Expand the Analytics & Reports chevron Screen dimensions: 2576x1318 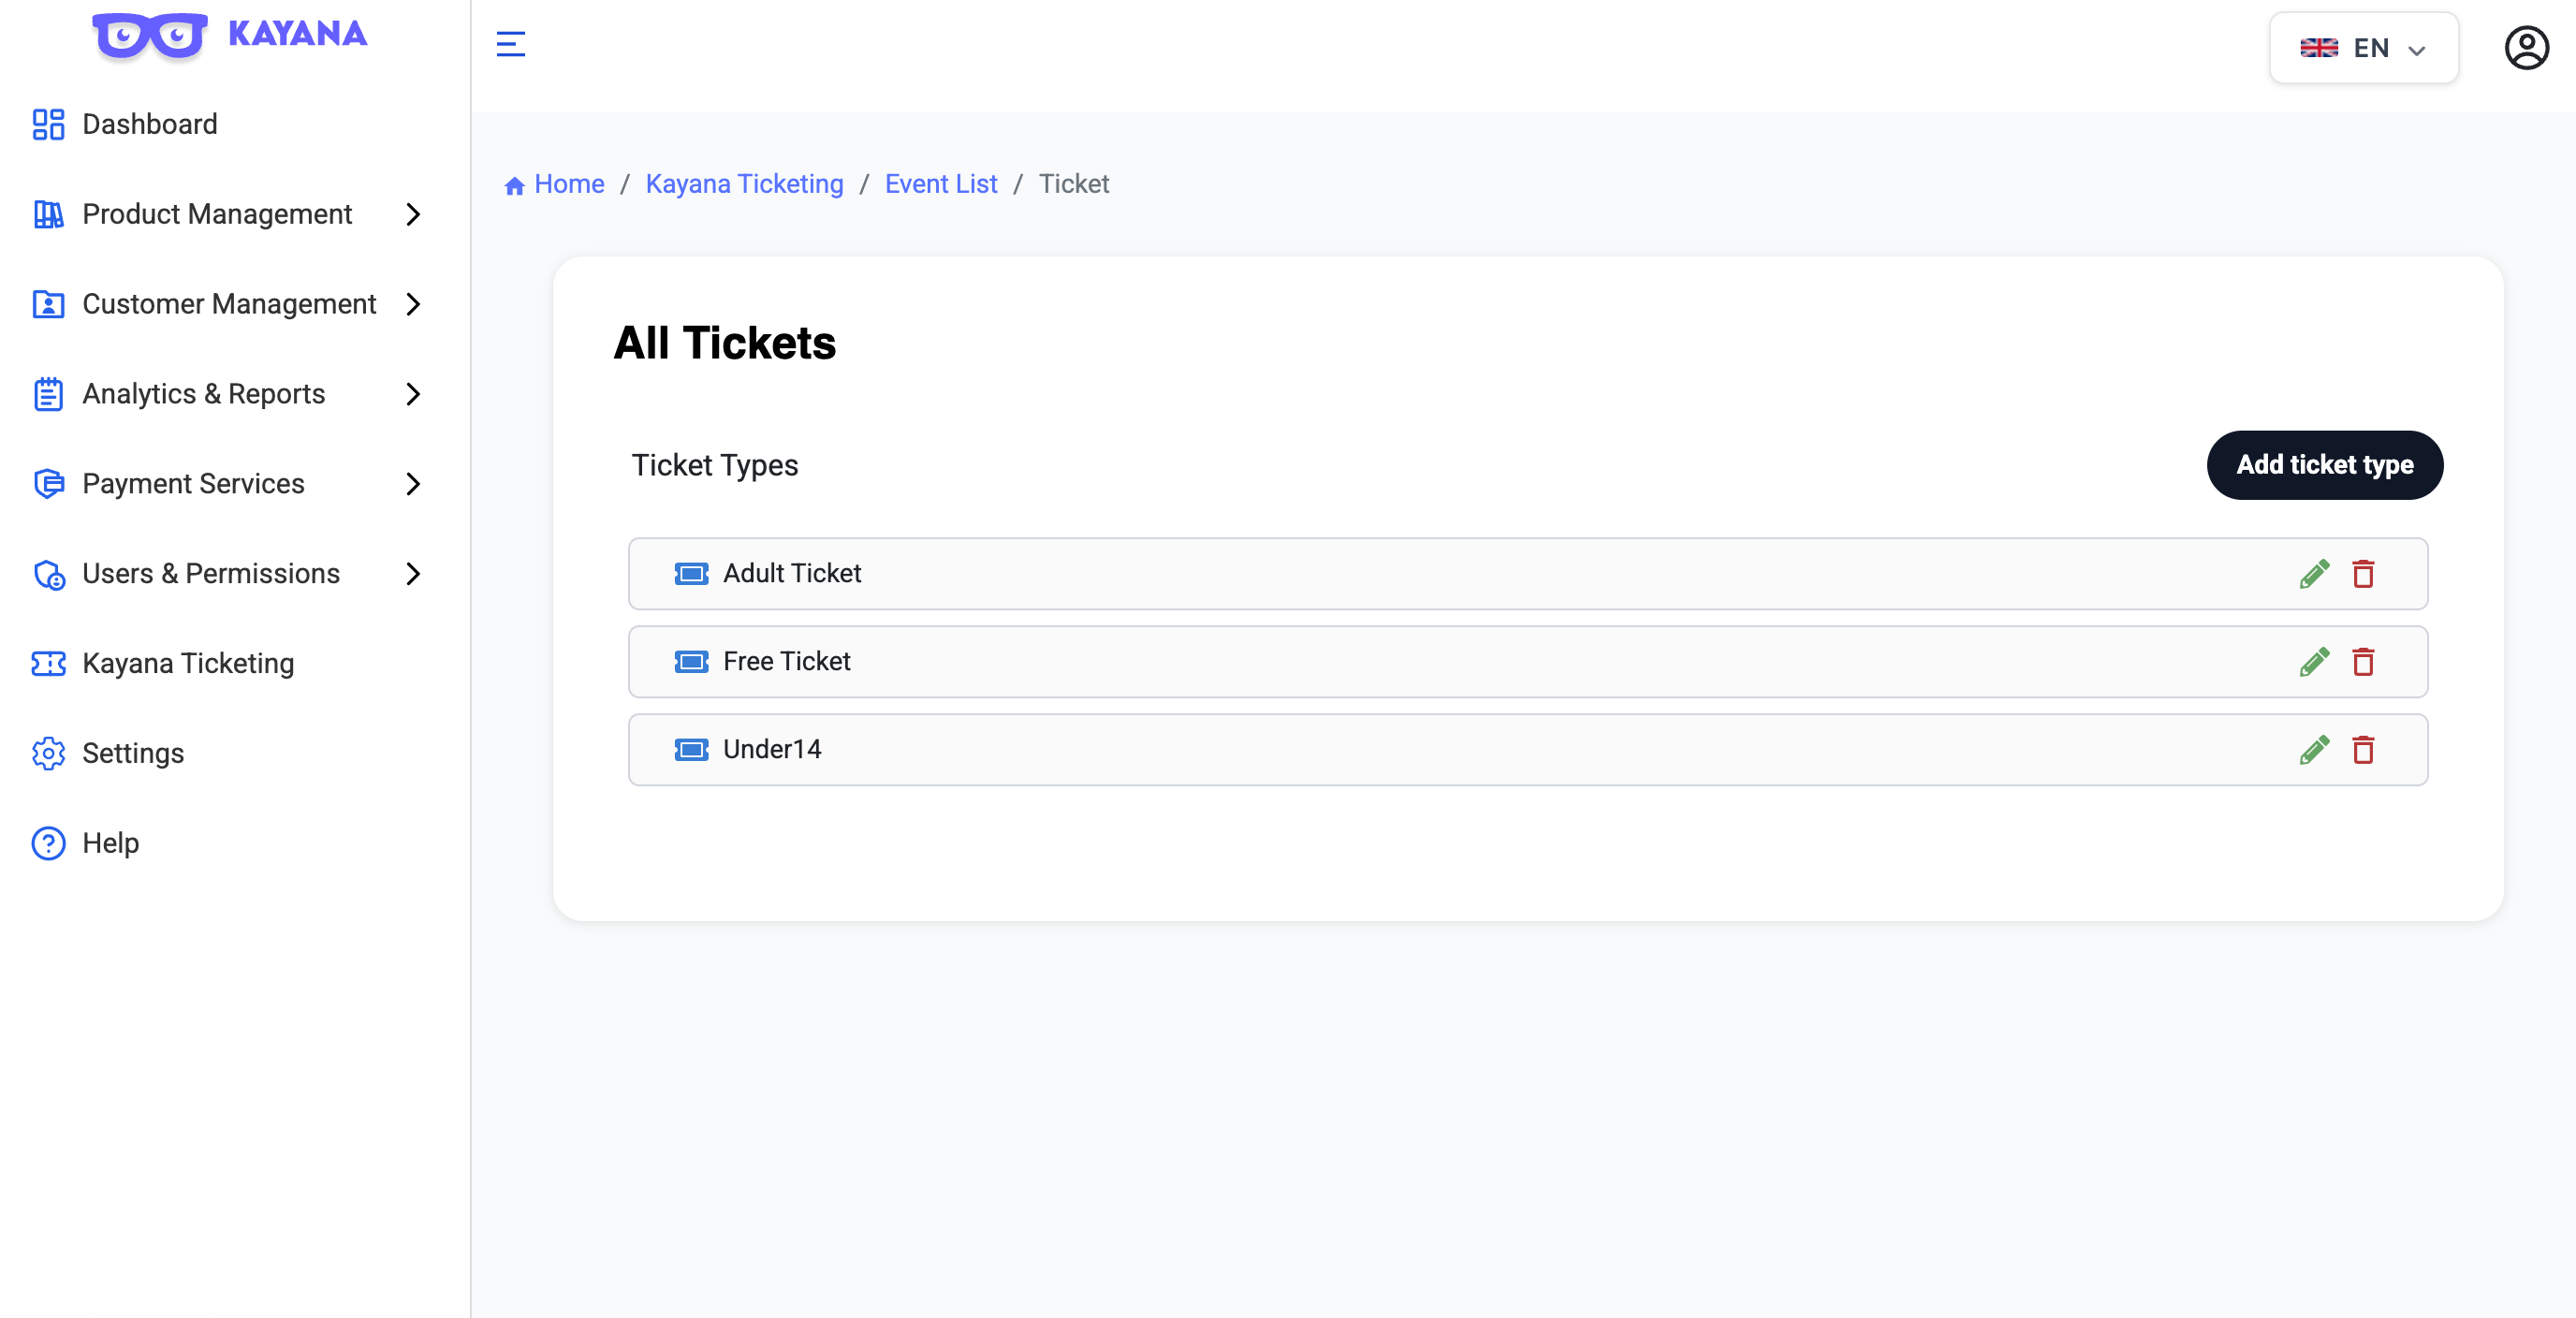pos(413,394)
